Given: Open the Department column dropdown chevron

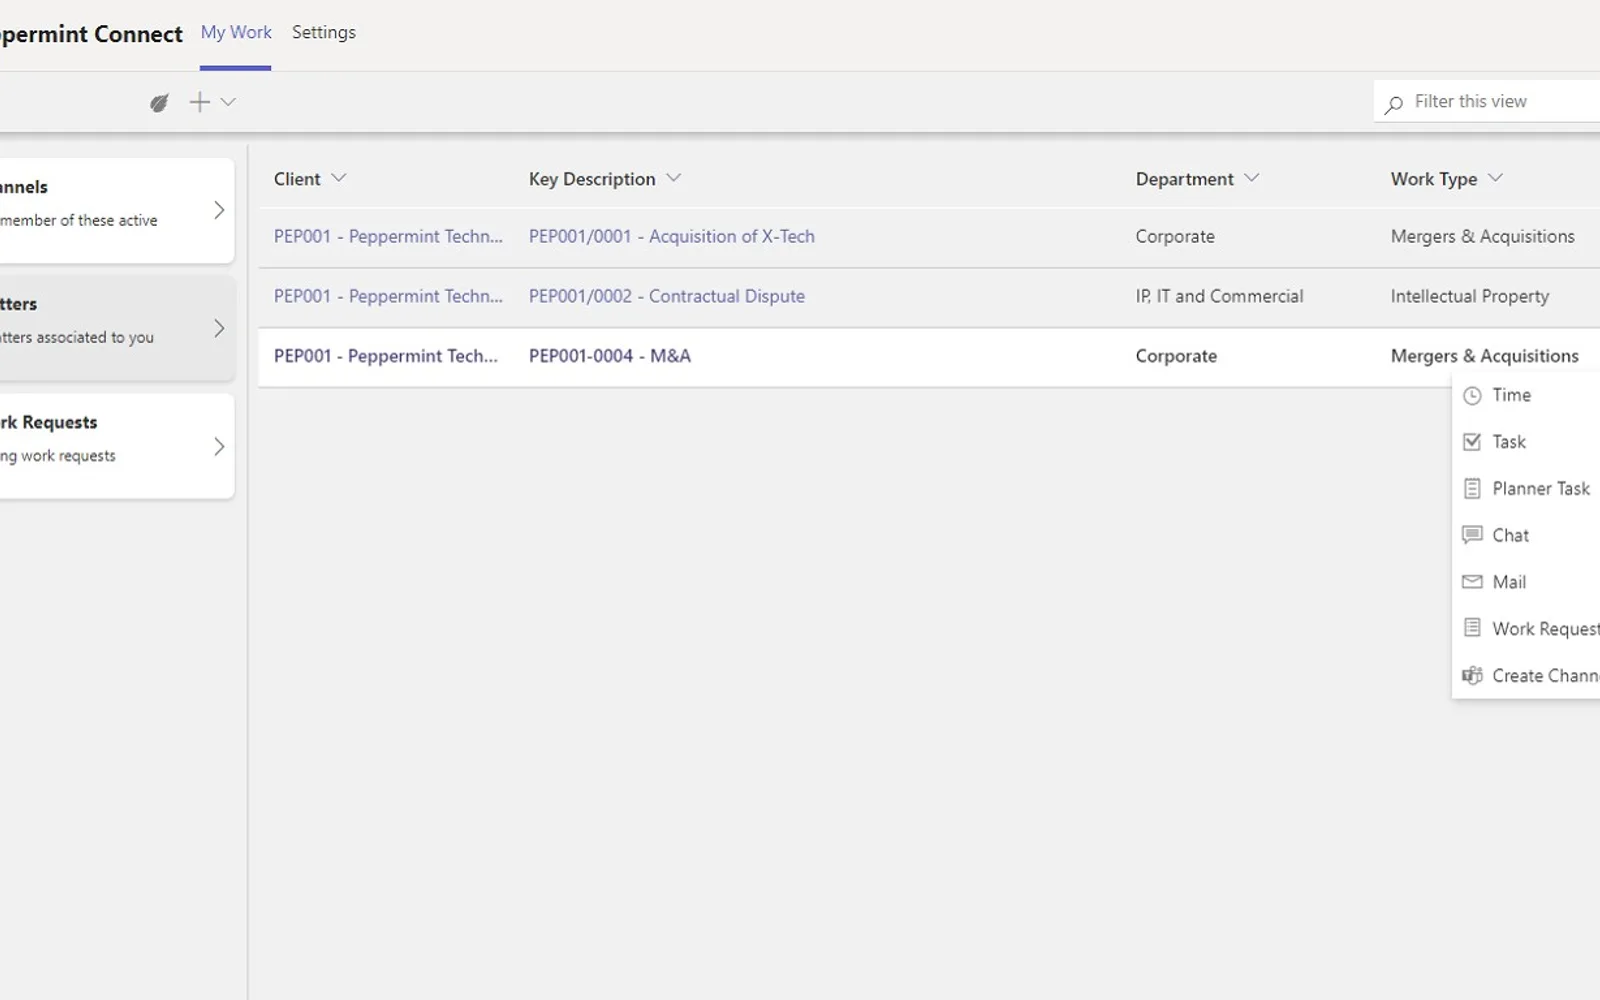Looking at the screenshot, I should 1252,178.
